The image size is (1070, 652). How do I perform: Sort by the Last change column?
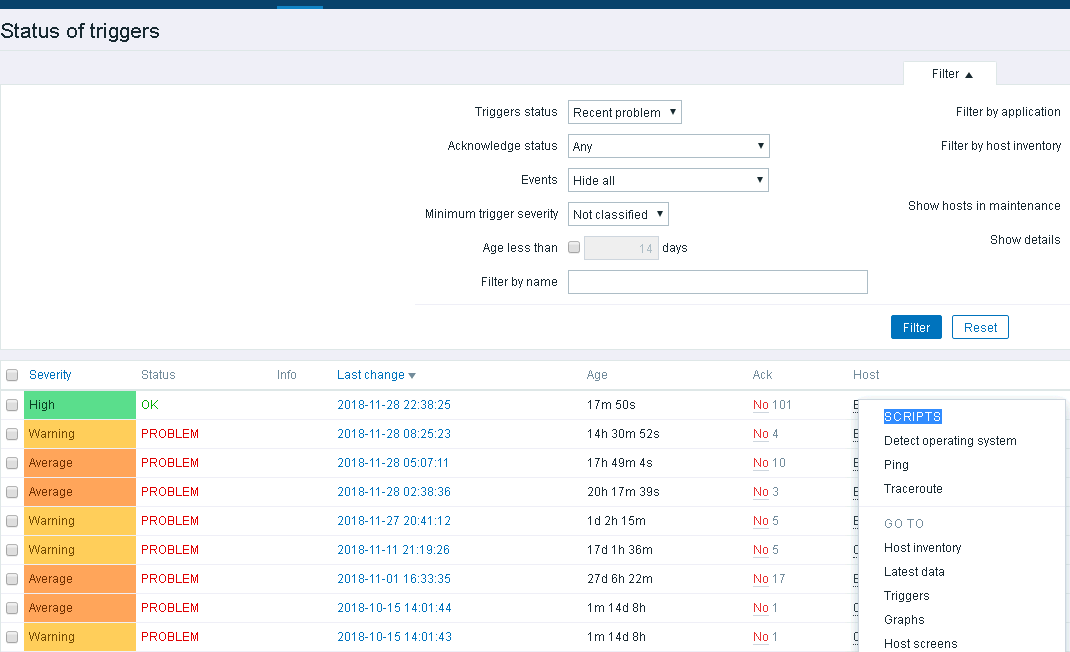[x=376, y=375]
